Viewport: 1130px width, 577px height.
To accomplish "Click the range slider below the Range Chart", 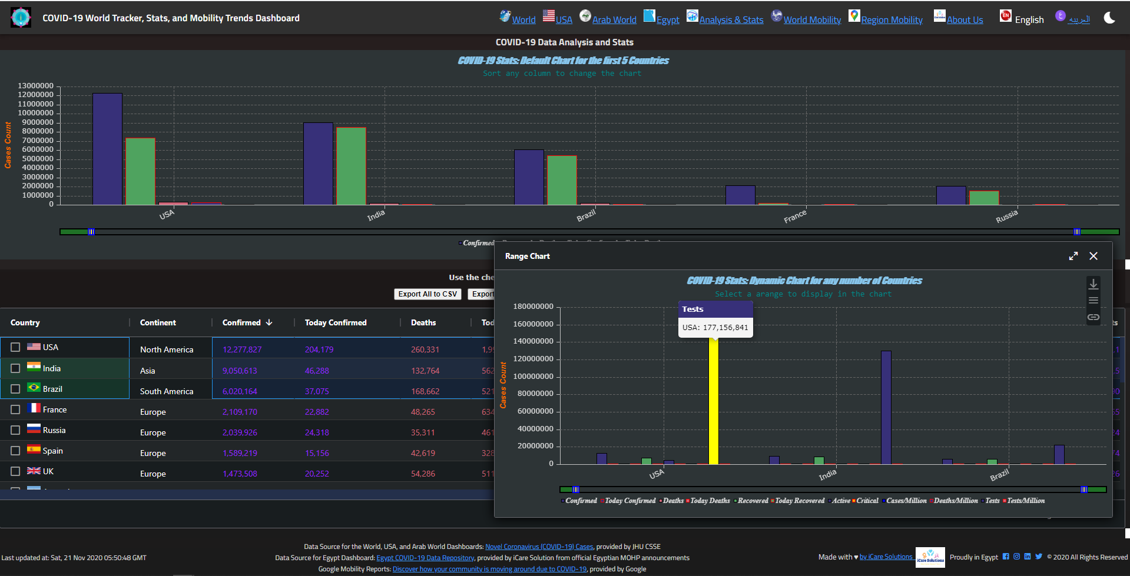I will click(x=830, y=489).
